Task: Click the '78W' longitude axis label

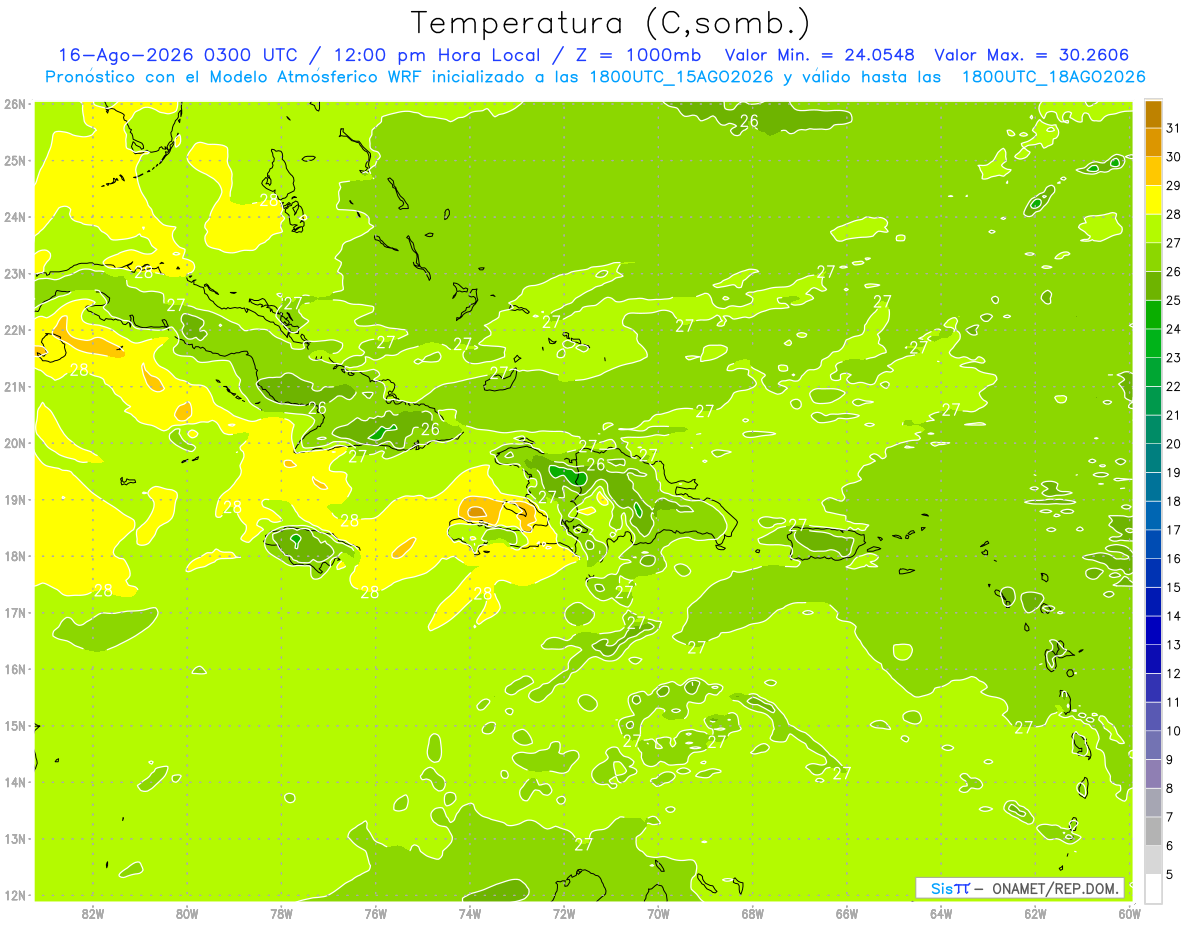Action: pos(281,913)
